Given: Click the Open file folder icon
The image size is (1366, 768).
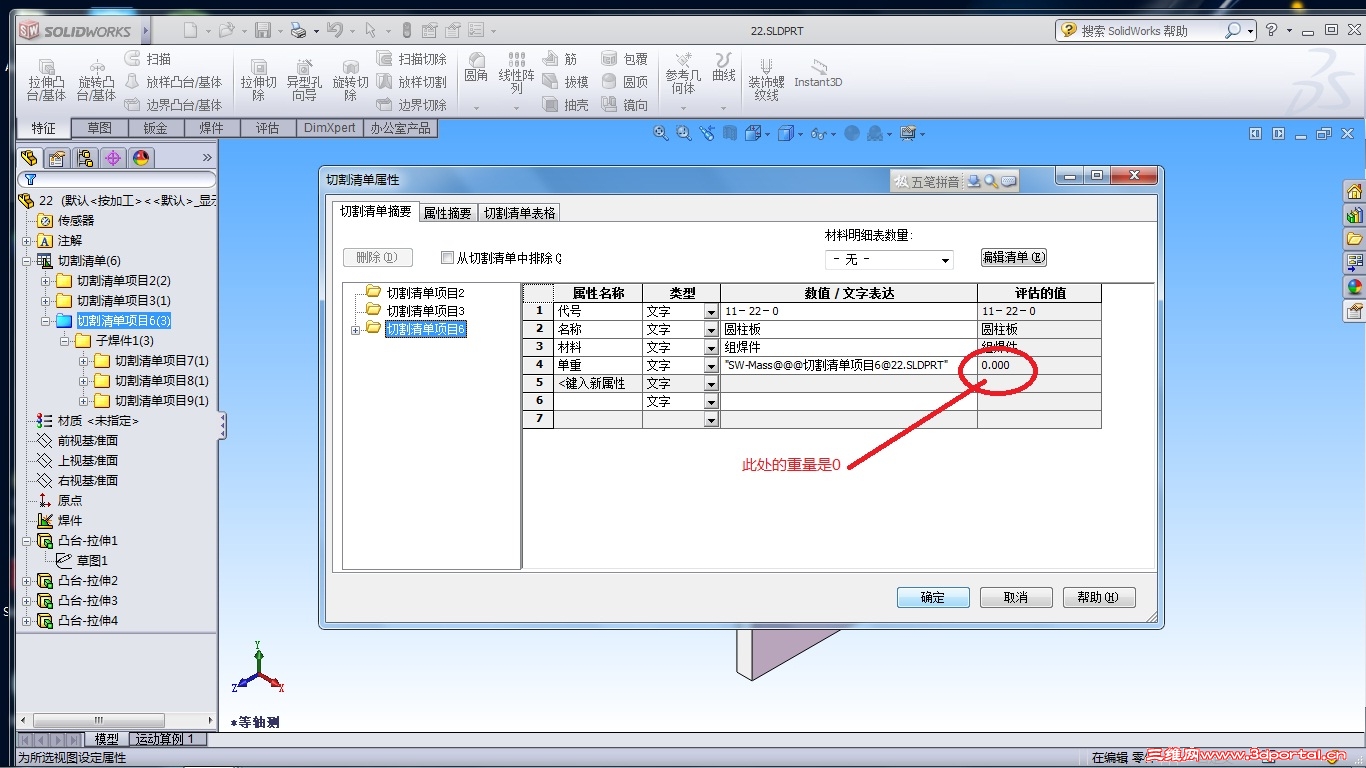Looking at the screenshot, I should [226, 31].
